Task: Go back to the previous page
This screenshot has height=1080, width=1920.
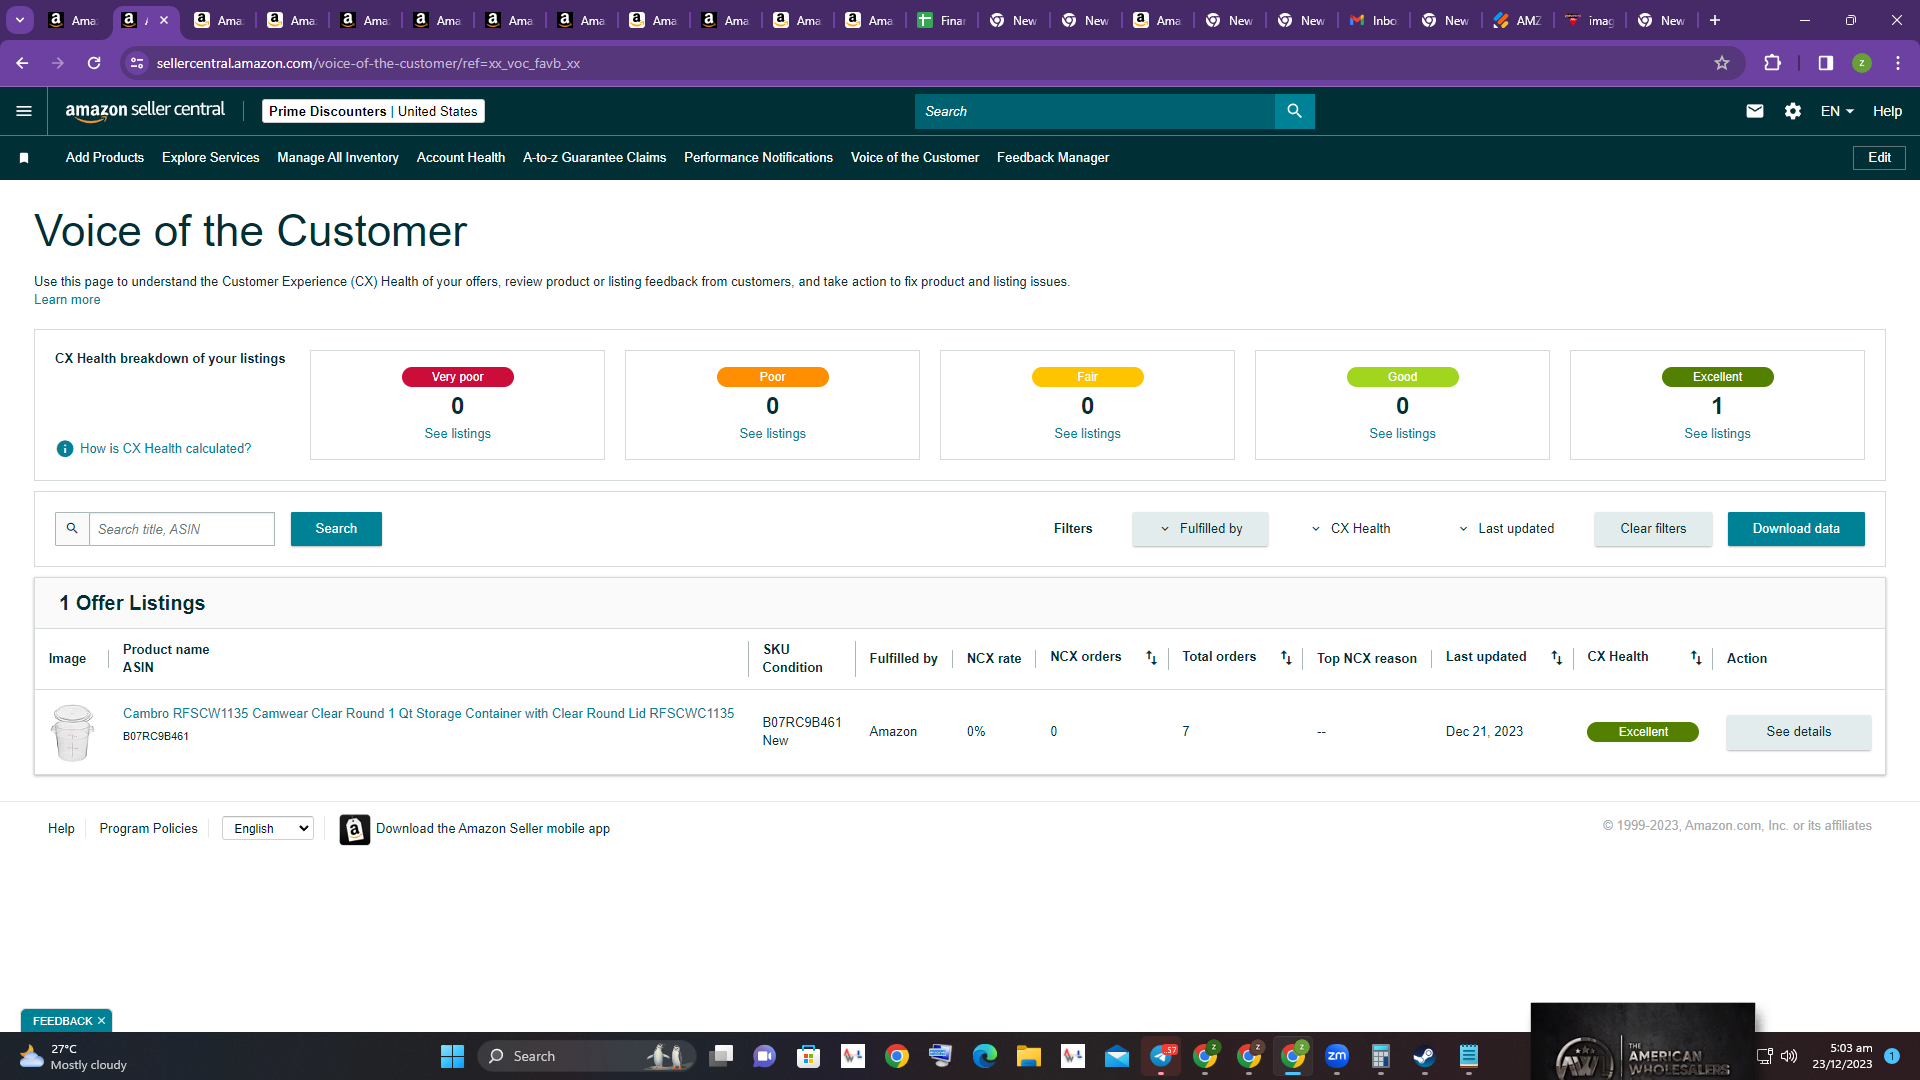Action: [22, 63]
